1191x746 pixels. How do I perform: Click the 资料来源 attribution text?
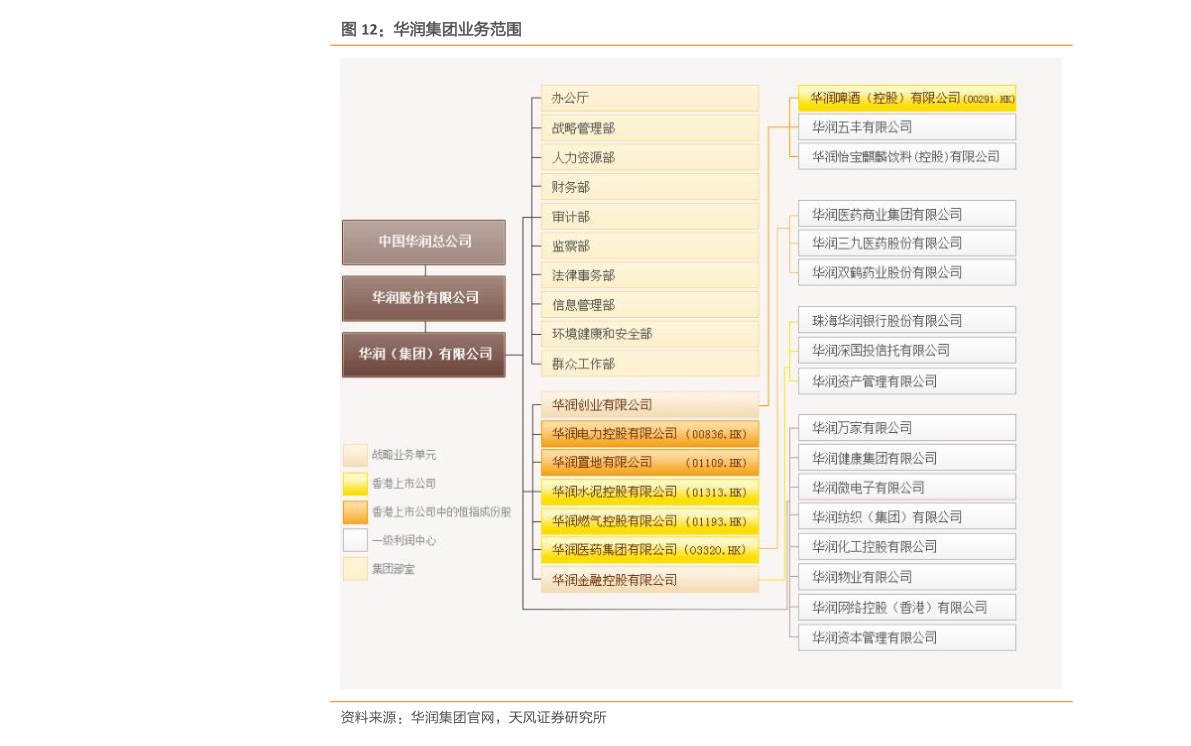[x=472, y=718]
